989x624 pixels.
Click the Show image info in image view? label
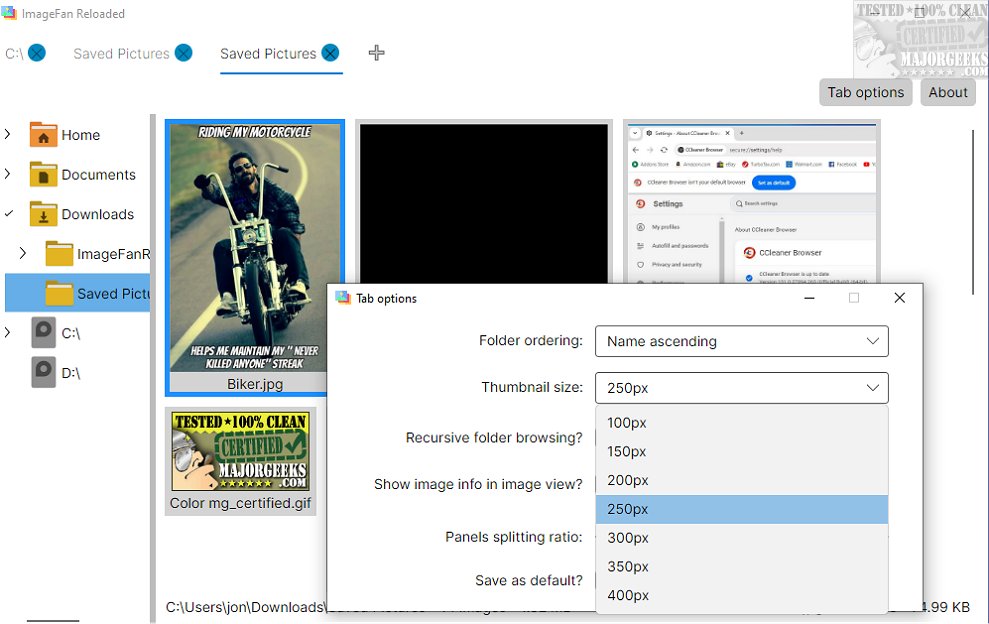[478, 485]
